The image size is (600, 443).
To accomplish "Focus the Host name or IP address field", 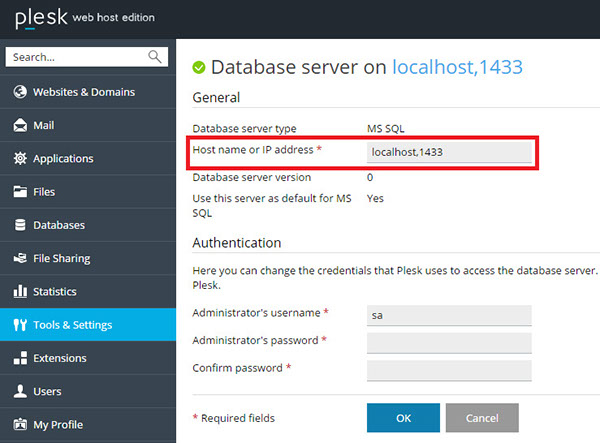I will (x=449, y=152).
